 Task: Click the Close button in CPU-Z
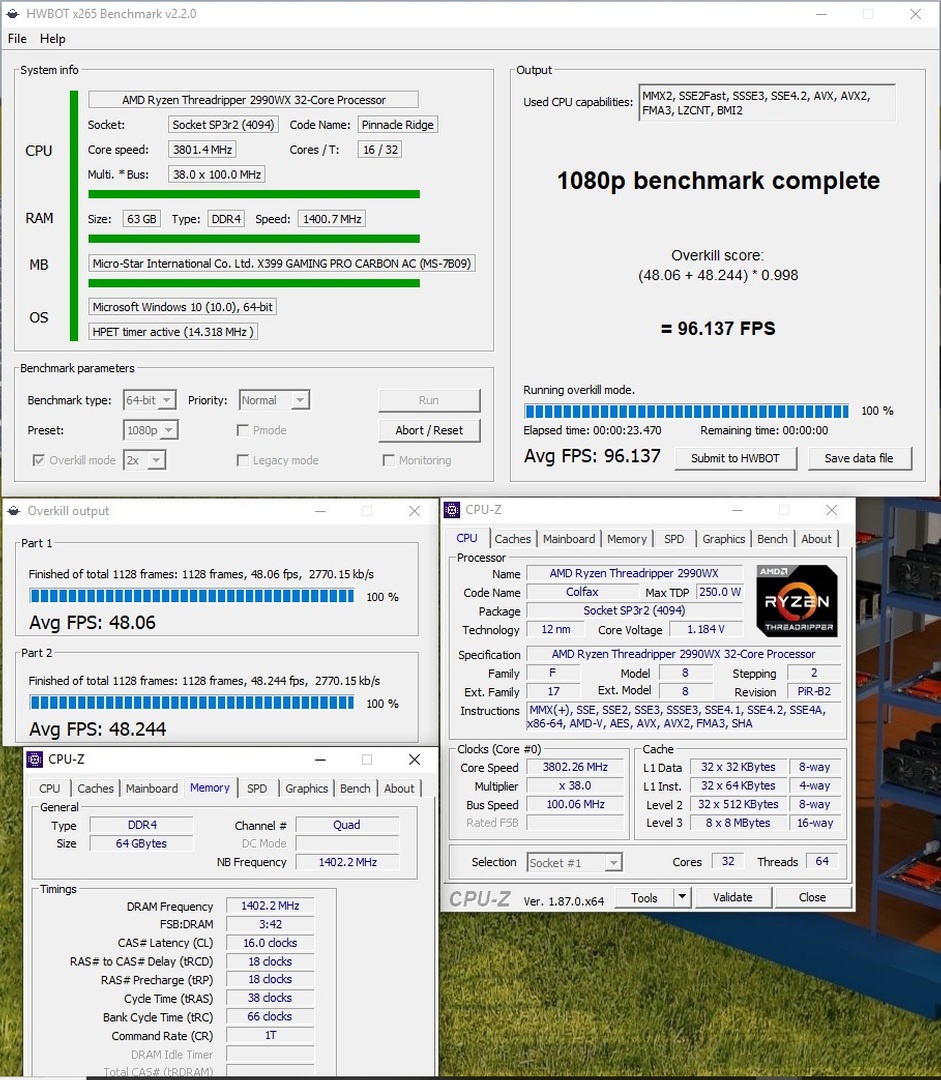[812, 897]
